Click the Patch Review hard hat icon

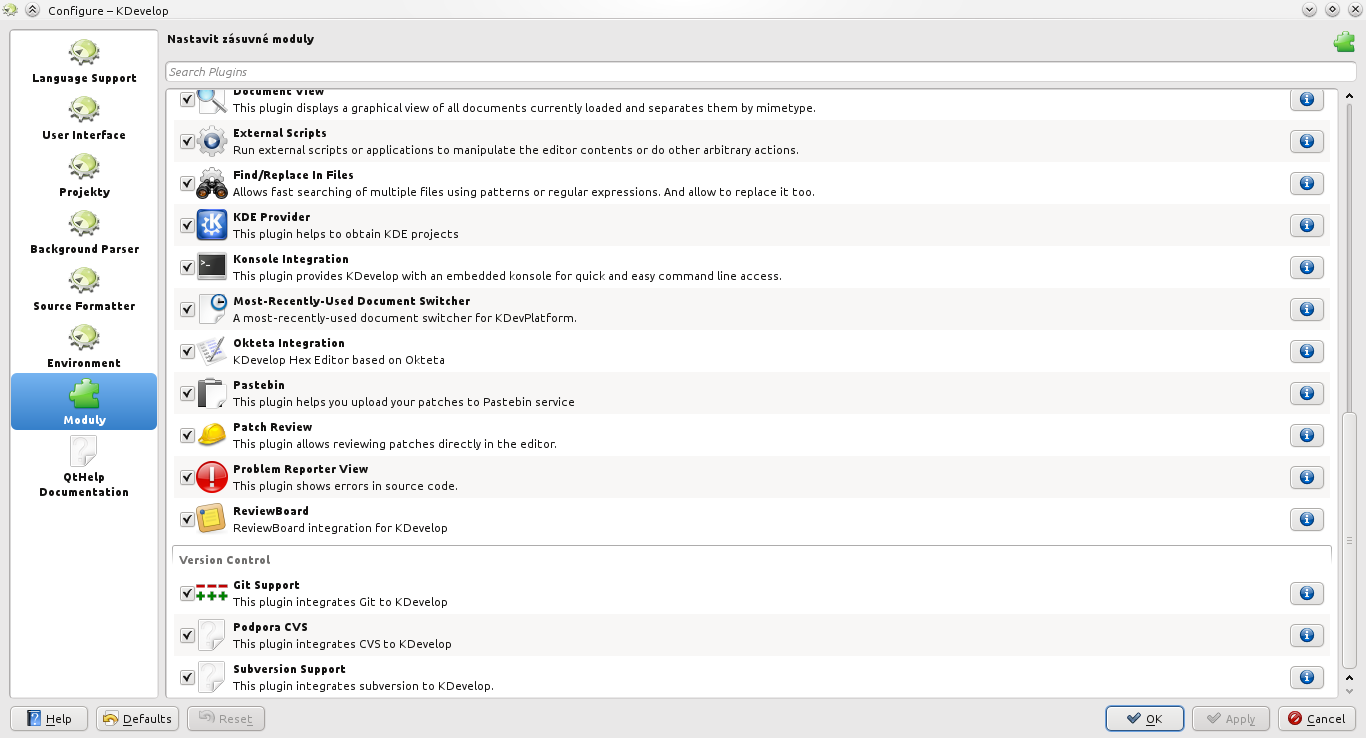coord(212,435)
